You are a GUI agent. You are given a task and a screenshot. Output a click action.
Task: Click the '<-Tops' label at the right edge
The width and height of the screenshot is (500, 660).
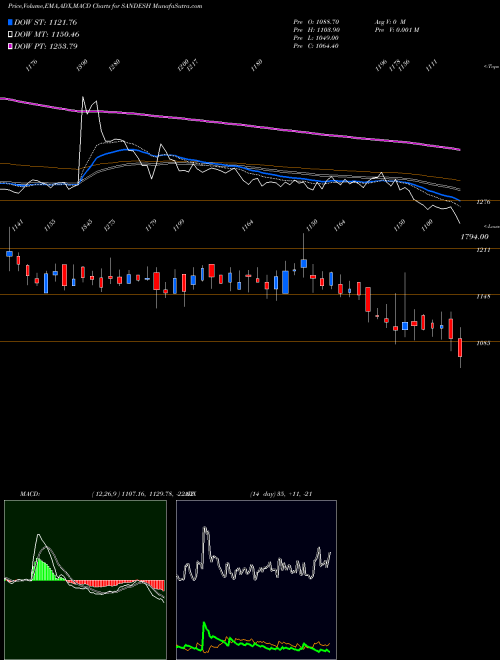pyautogui.click(x=491, y=67)
